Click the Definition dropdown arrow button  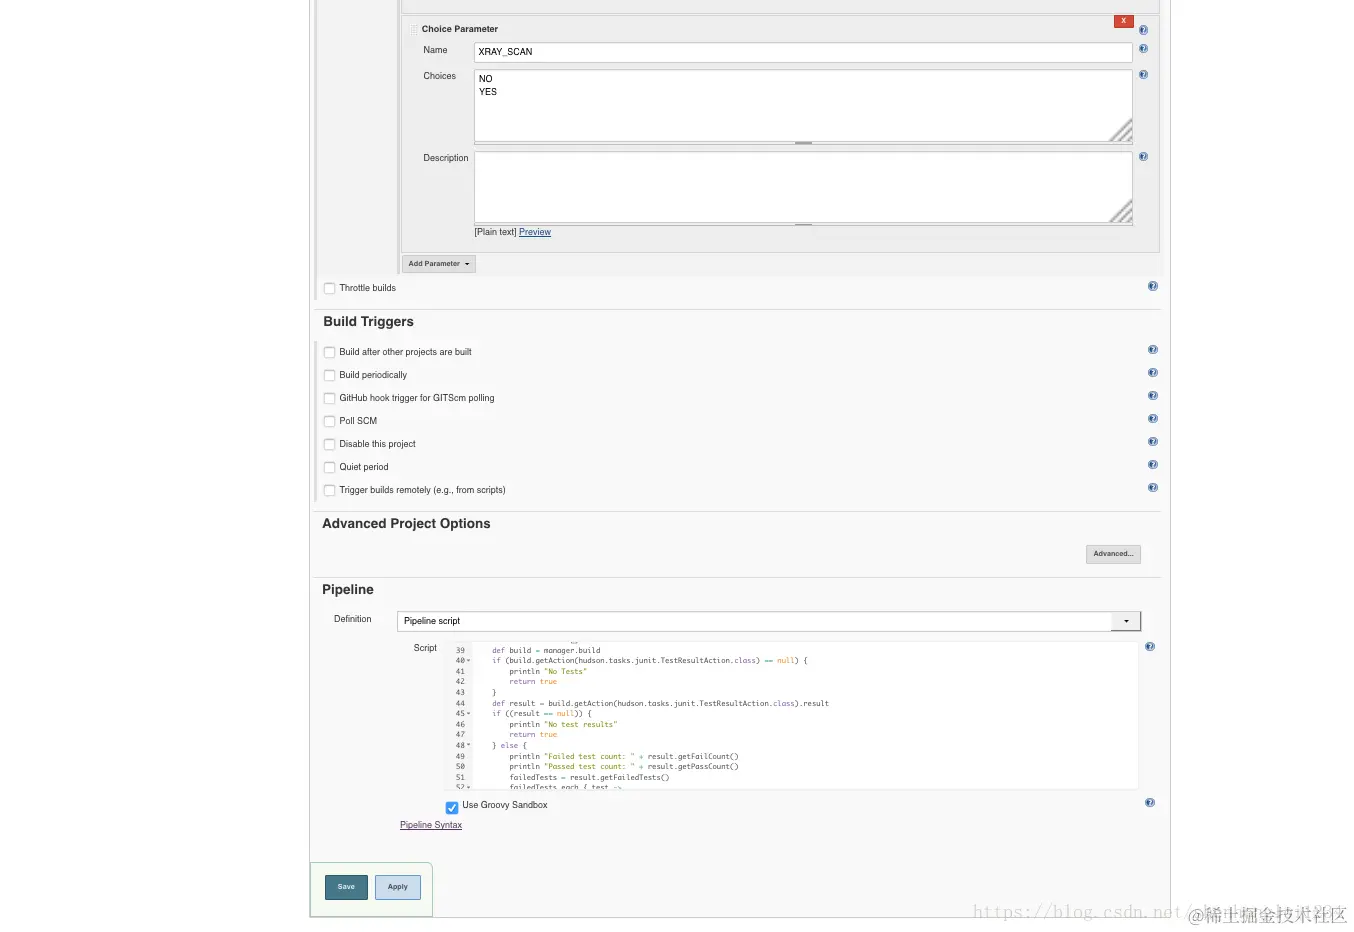(x=1126, y=621)
